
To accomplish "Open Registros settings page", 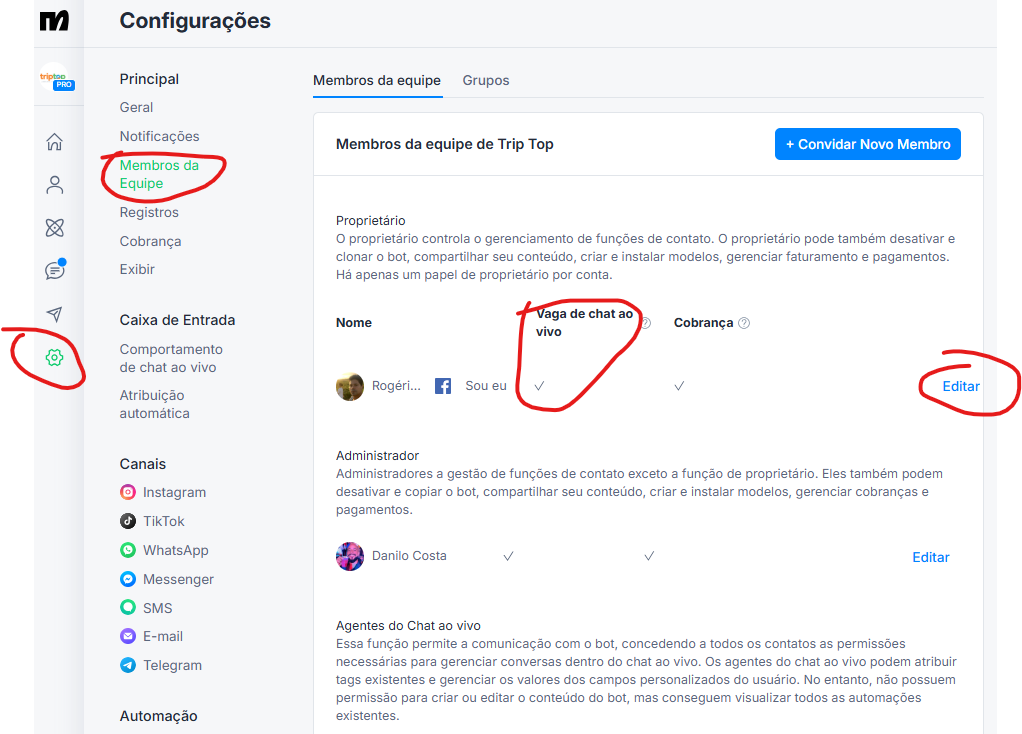I will [149, 213].
